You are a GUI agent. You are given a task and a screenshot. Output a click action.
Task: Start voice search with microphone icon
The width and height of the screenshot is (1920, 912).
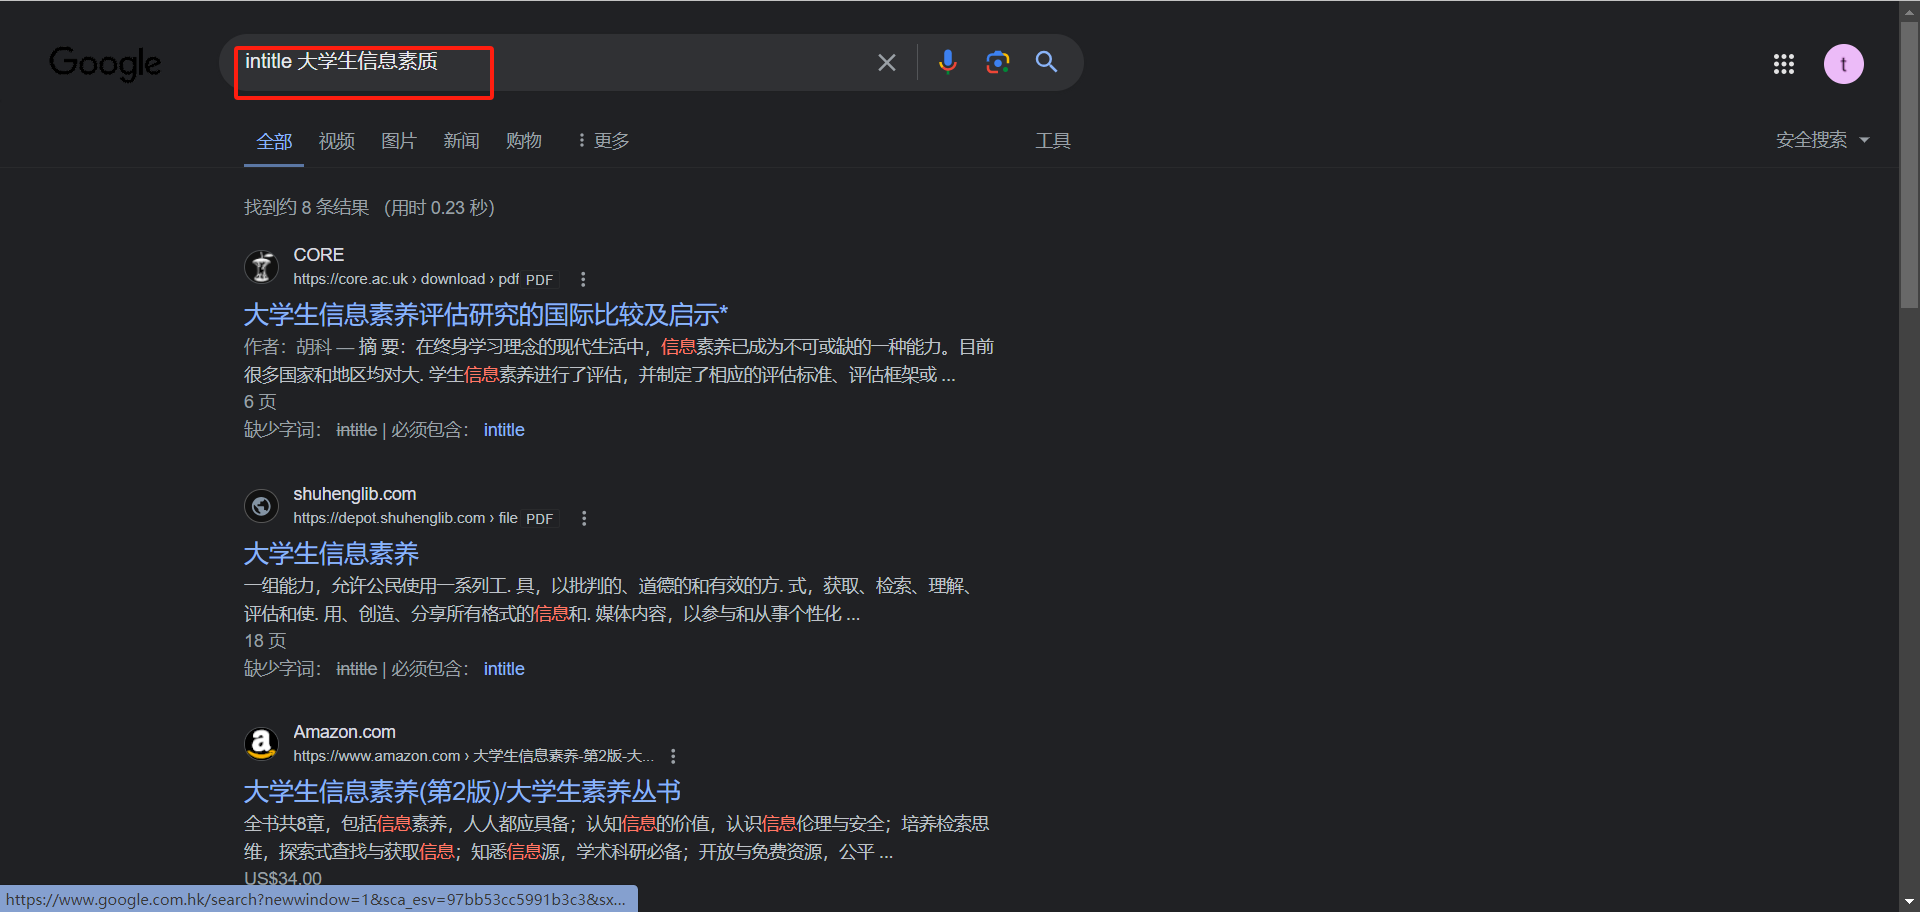(947, 62)
